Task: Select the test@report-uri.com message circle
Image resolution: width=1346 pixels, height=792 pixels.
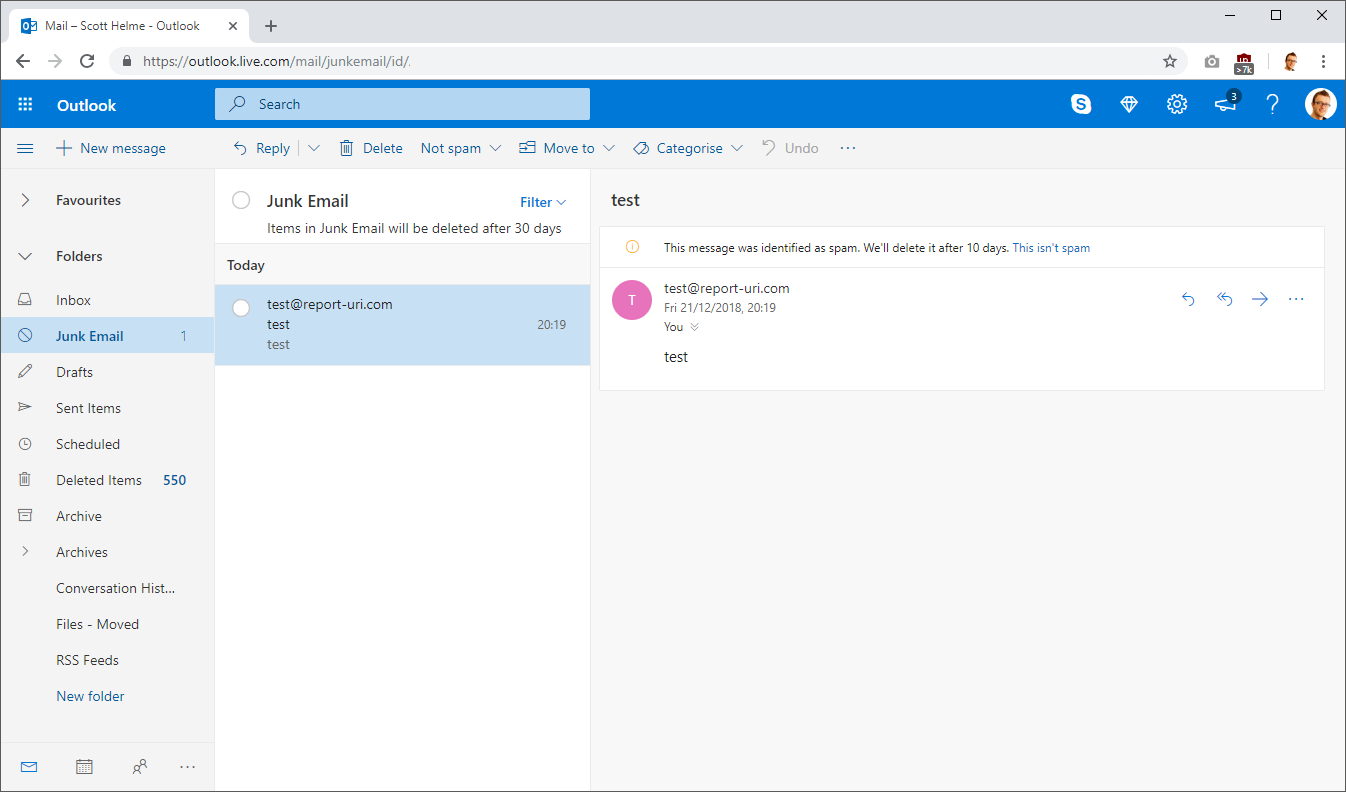Action: point(241,308)
